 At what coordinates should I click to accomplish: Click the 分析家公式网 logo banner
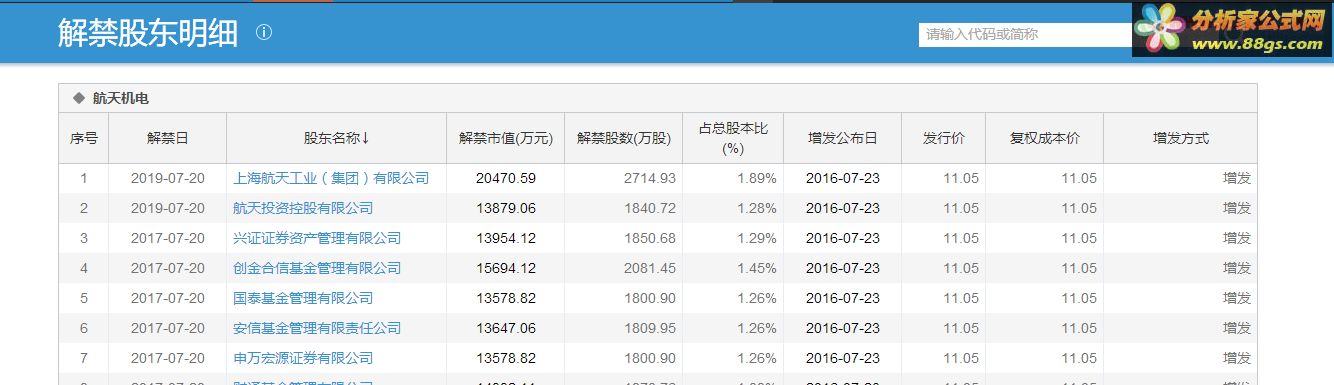pos(1233,29)
